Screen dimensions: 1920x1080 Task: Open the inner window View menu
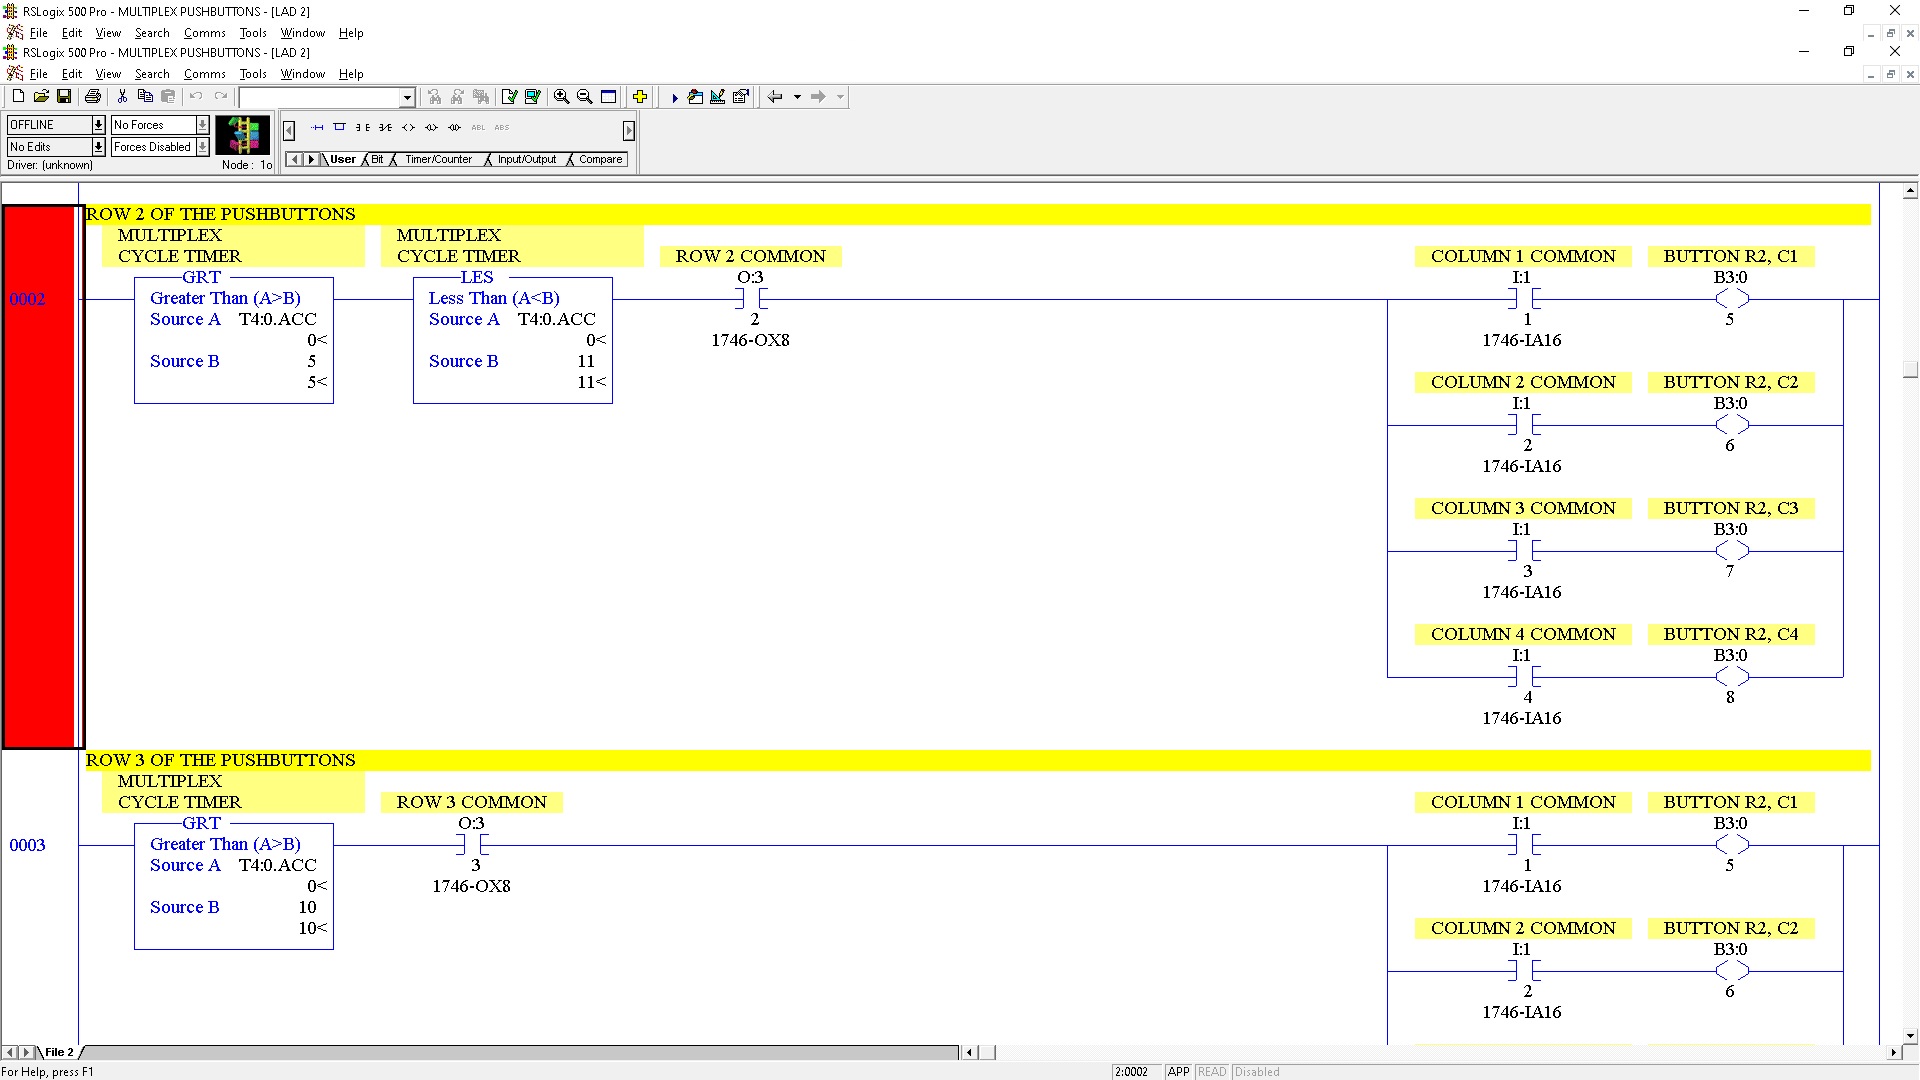(108, 74)
